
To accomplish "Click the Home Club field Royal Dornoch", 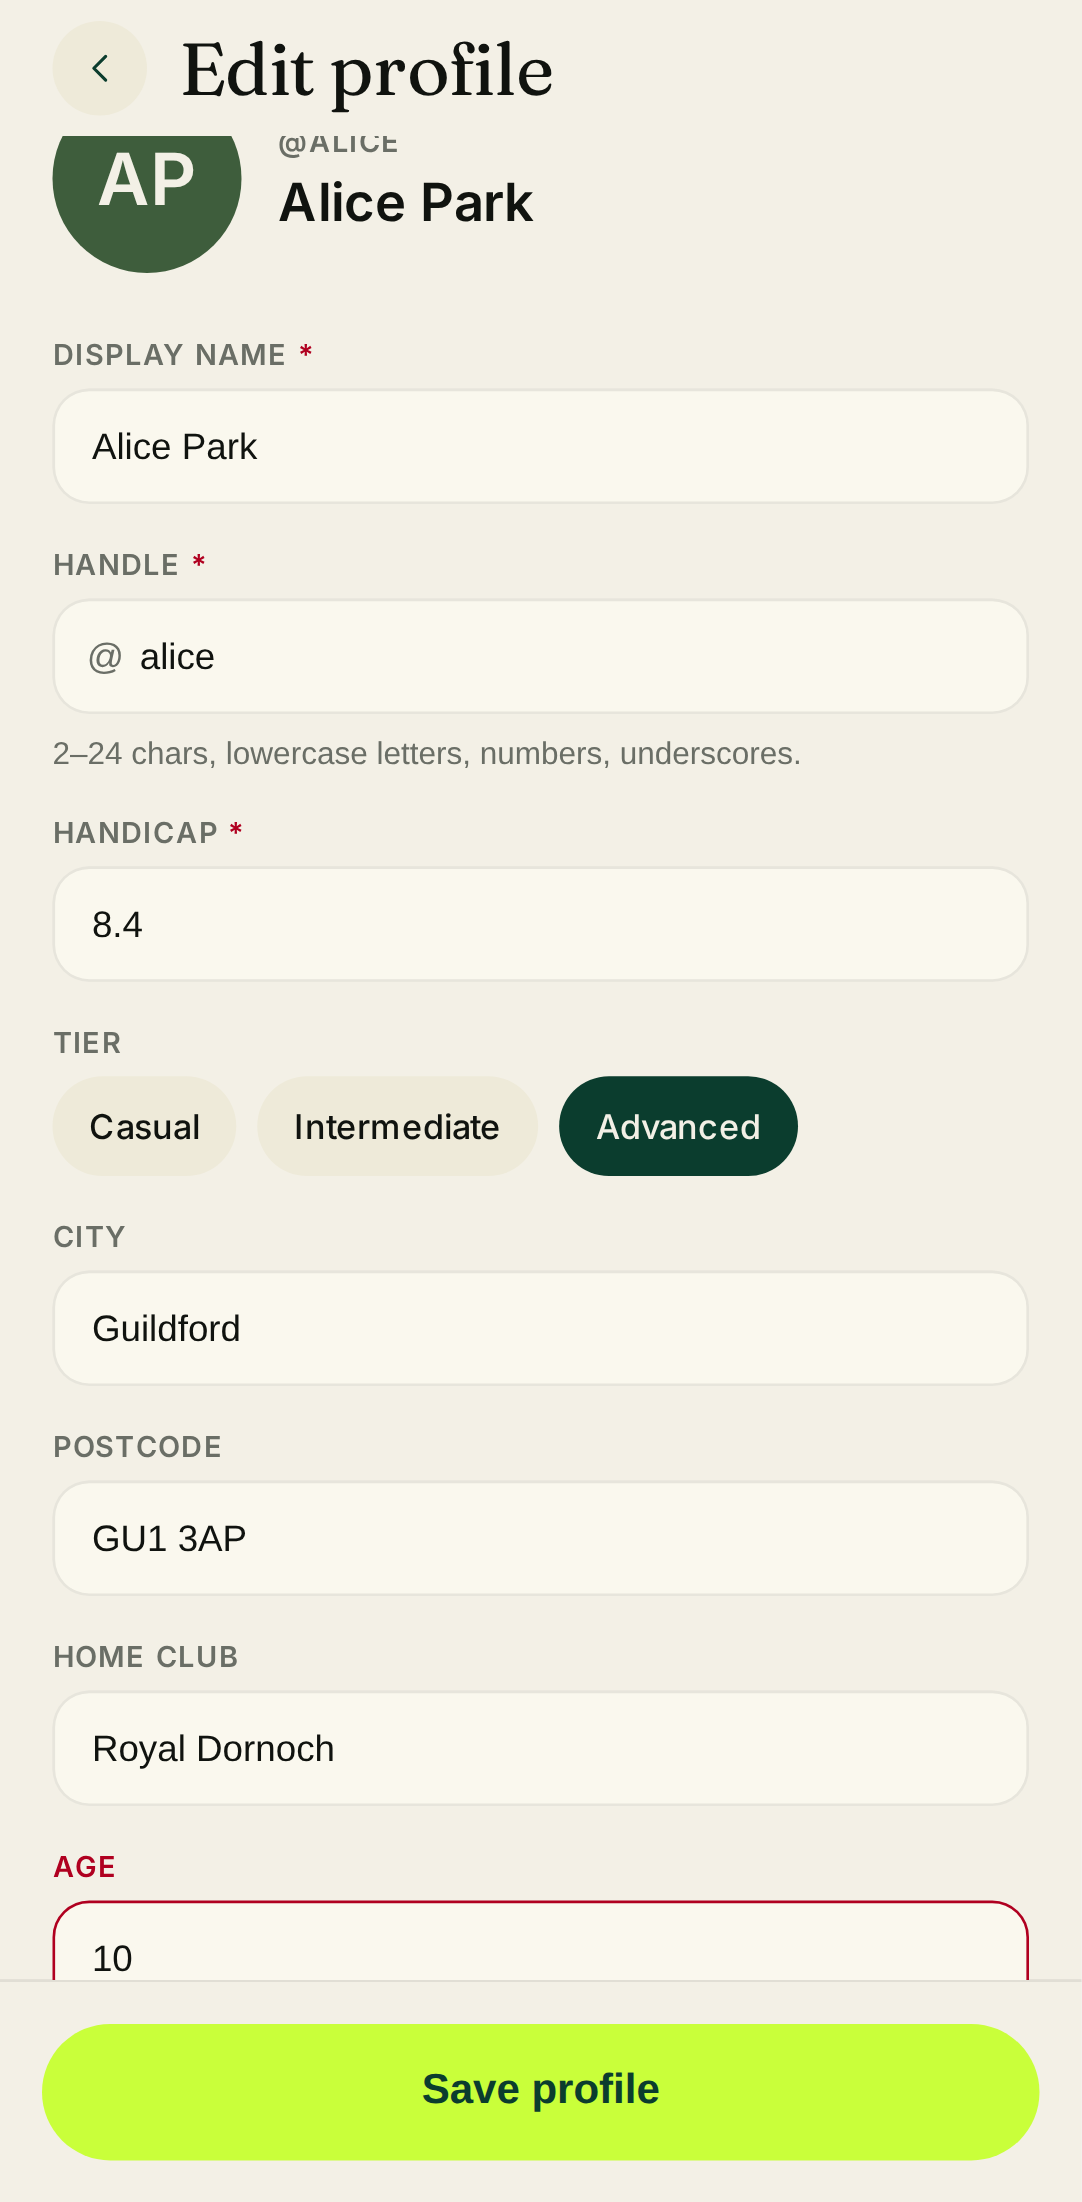I will click(x=540, y=1749).
